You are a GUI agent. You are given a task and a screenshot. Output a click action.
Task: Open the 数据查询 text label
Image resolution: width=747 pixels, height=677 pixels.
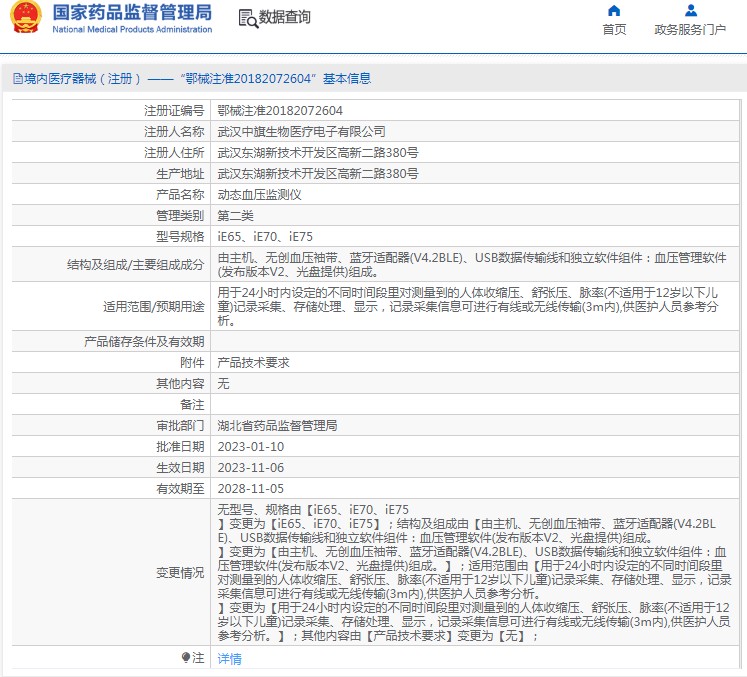tap(285, 18)
